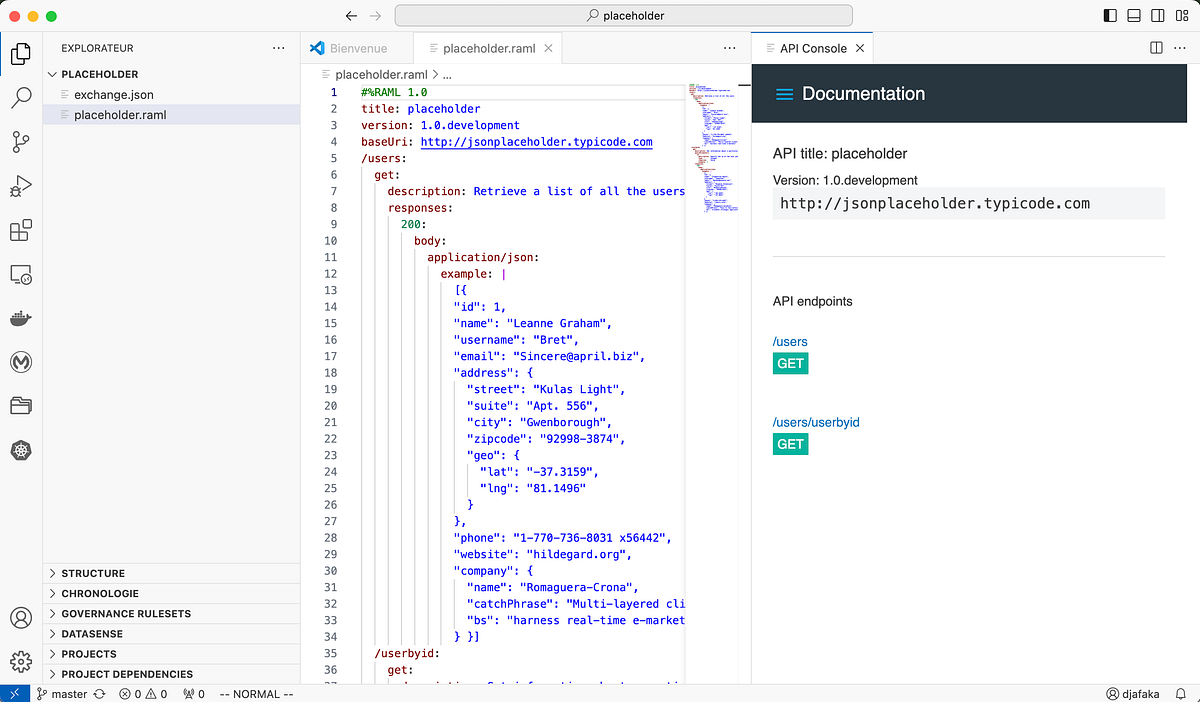Image resolution: width=1200 pixels, height=702 pixels.
Task: Open the Remote Explorer icon
Action: coord(20,274)
